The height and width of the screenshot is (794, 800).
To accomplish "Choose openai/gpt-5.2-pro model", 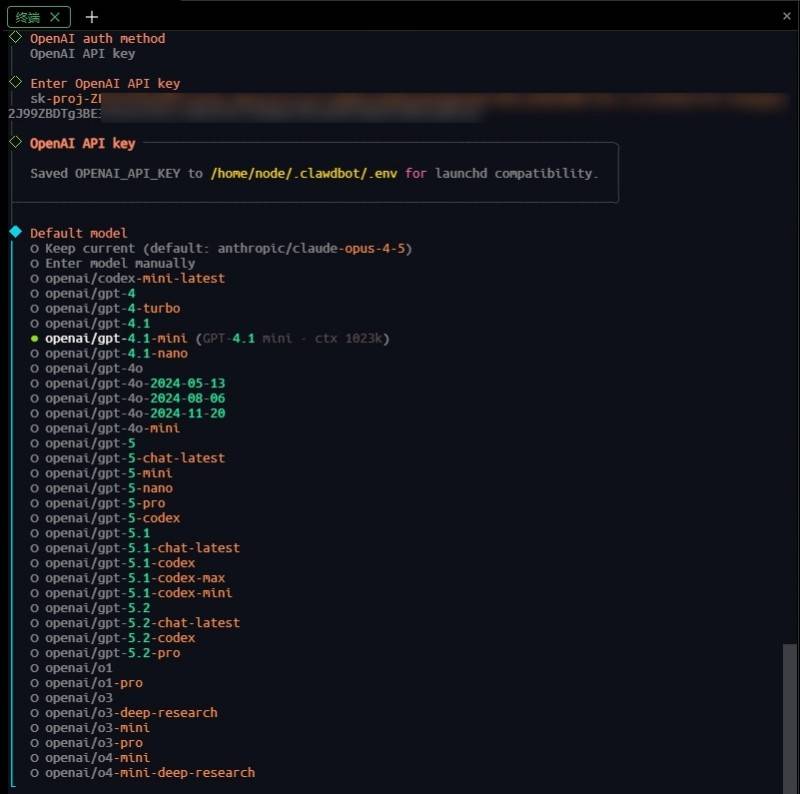I will (105, 653).
